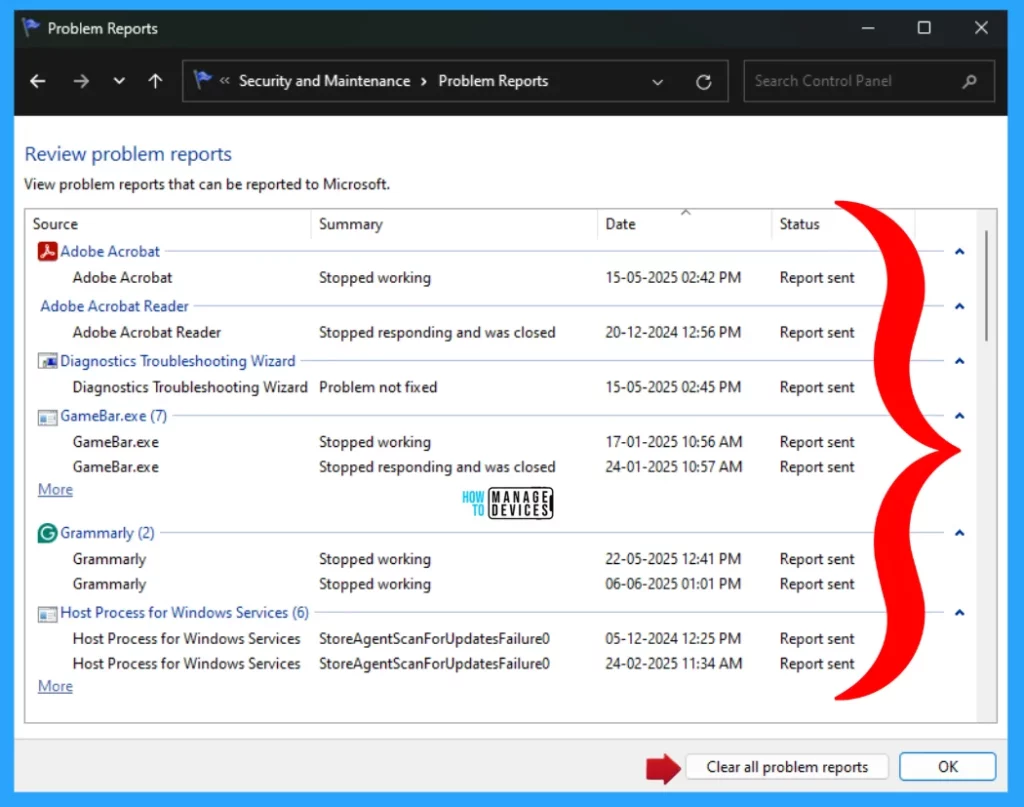
Task: Collapse the Adobe Acrobat Reader group
Action: coord(959,306)
